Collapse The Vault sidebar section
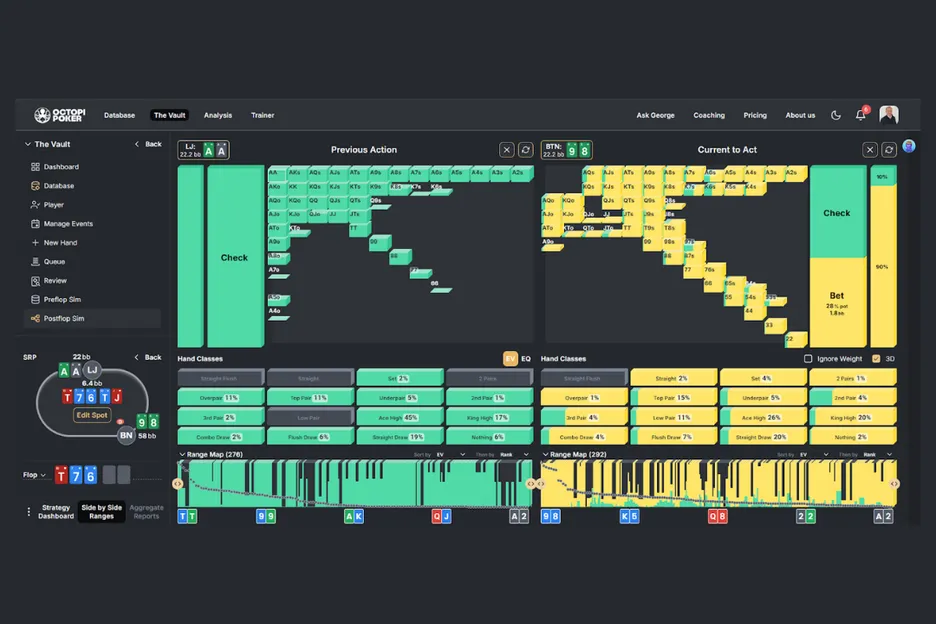936x624 pixels. (27, 144)
